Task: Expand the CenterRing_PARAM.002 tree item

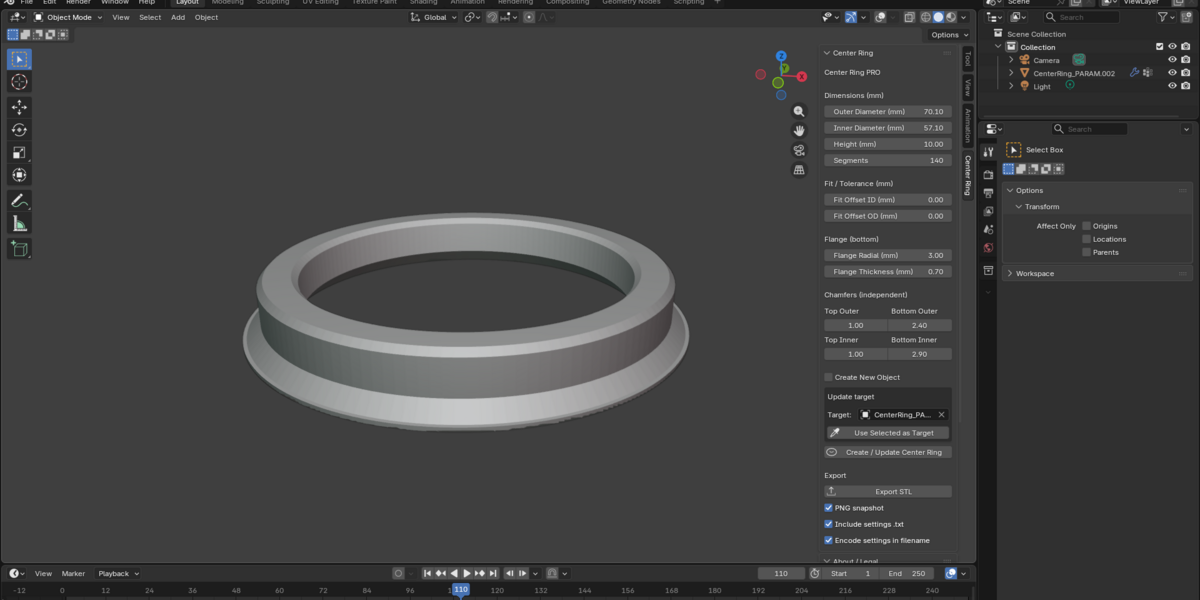Action: [x=1011, y=73]
